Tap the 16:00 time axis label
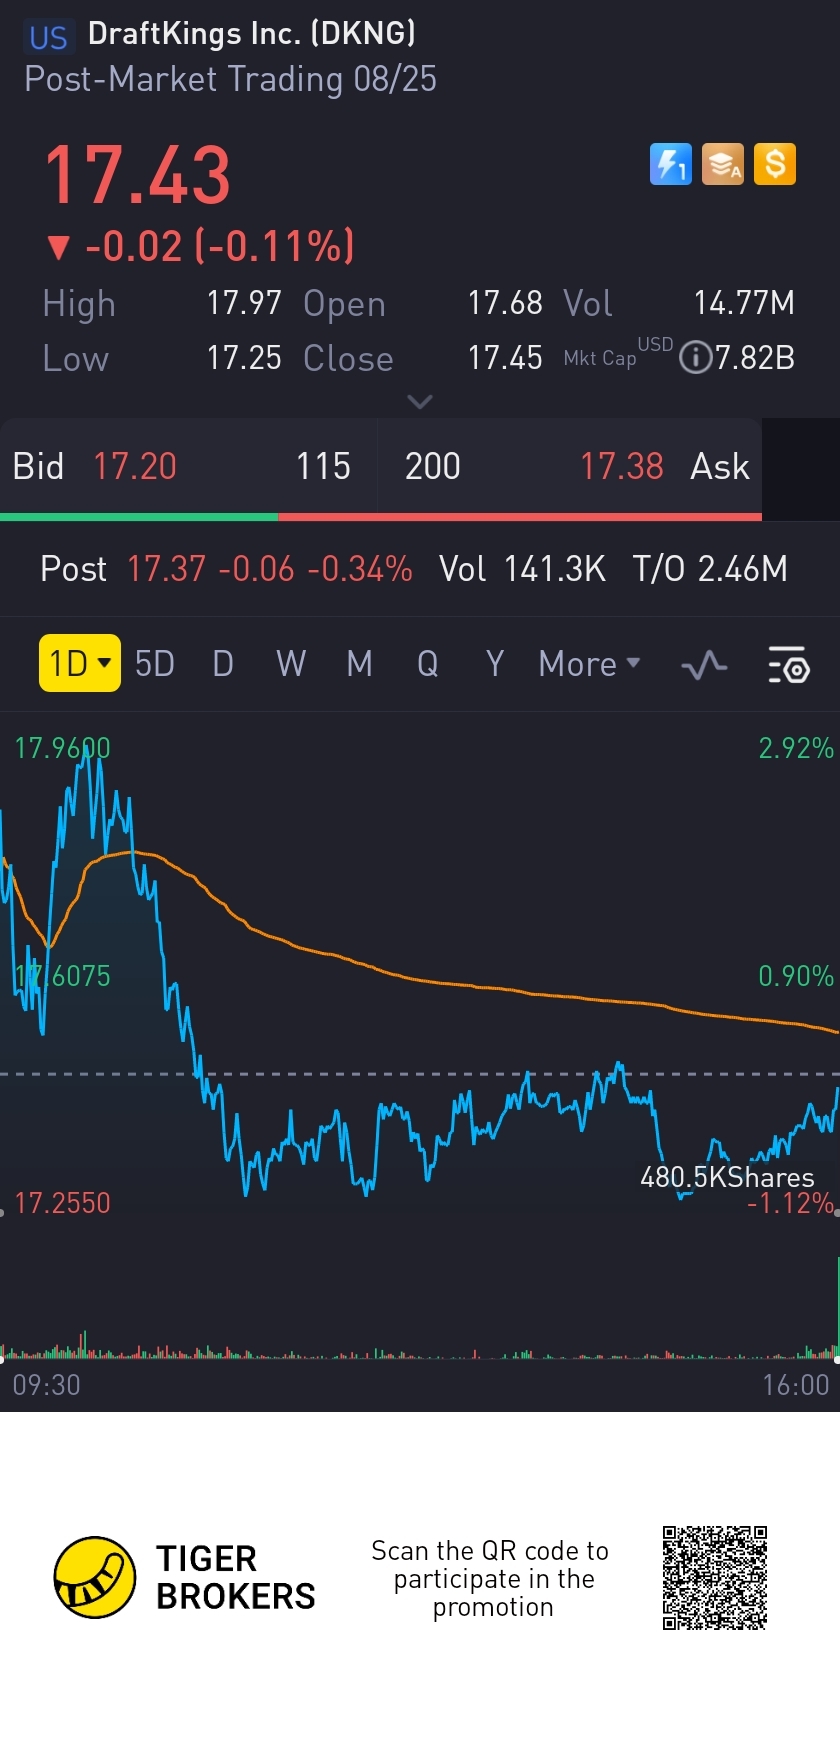840x1744 pixels. [796, 1385]
